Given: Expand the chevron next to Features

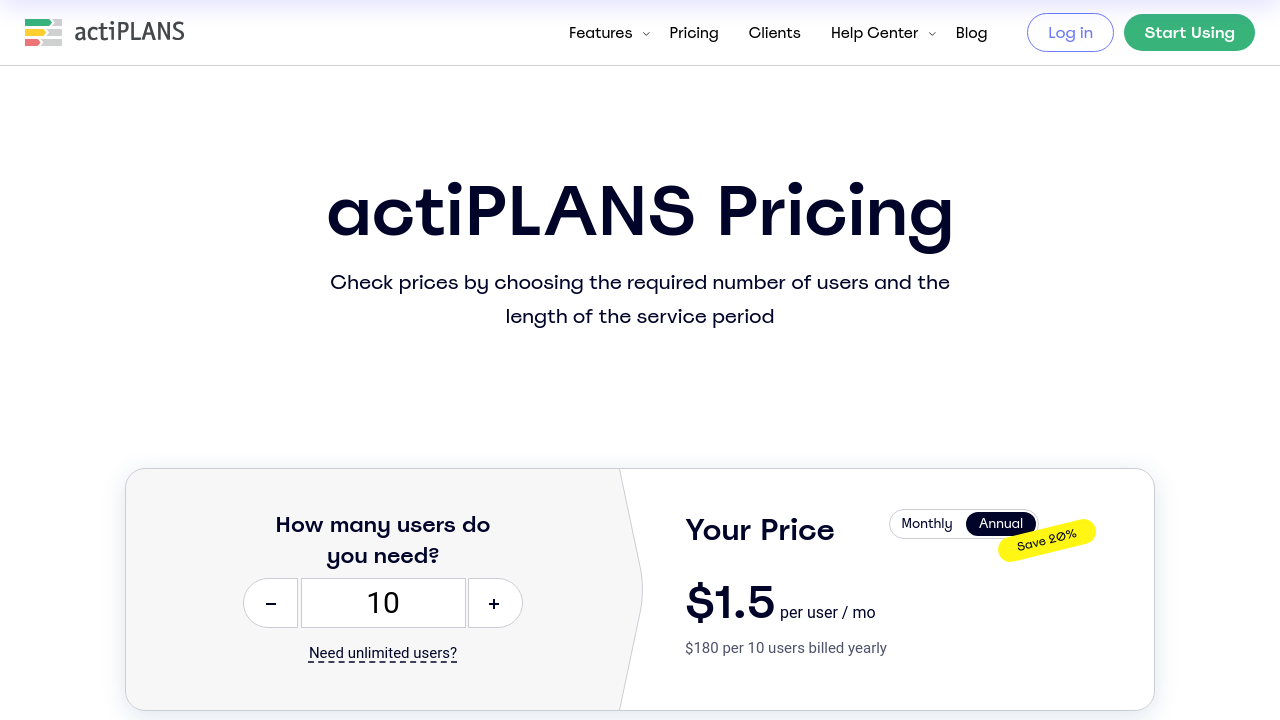Looking at the screenshot, I should tap(646, 34).
